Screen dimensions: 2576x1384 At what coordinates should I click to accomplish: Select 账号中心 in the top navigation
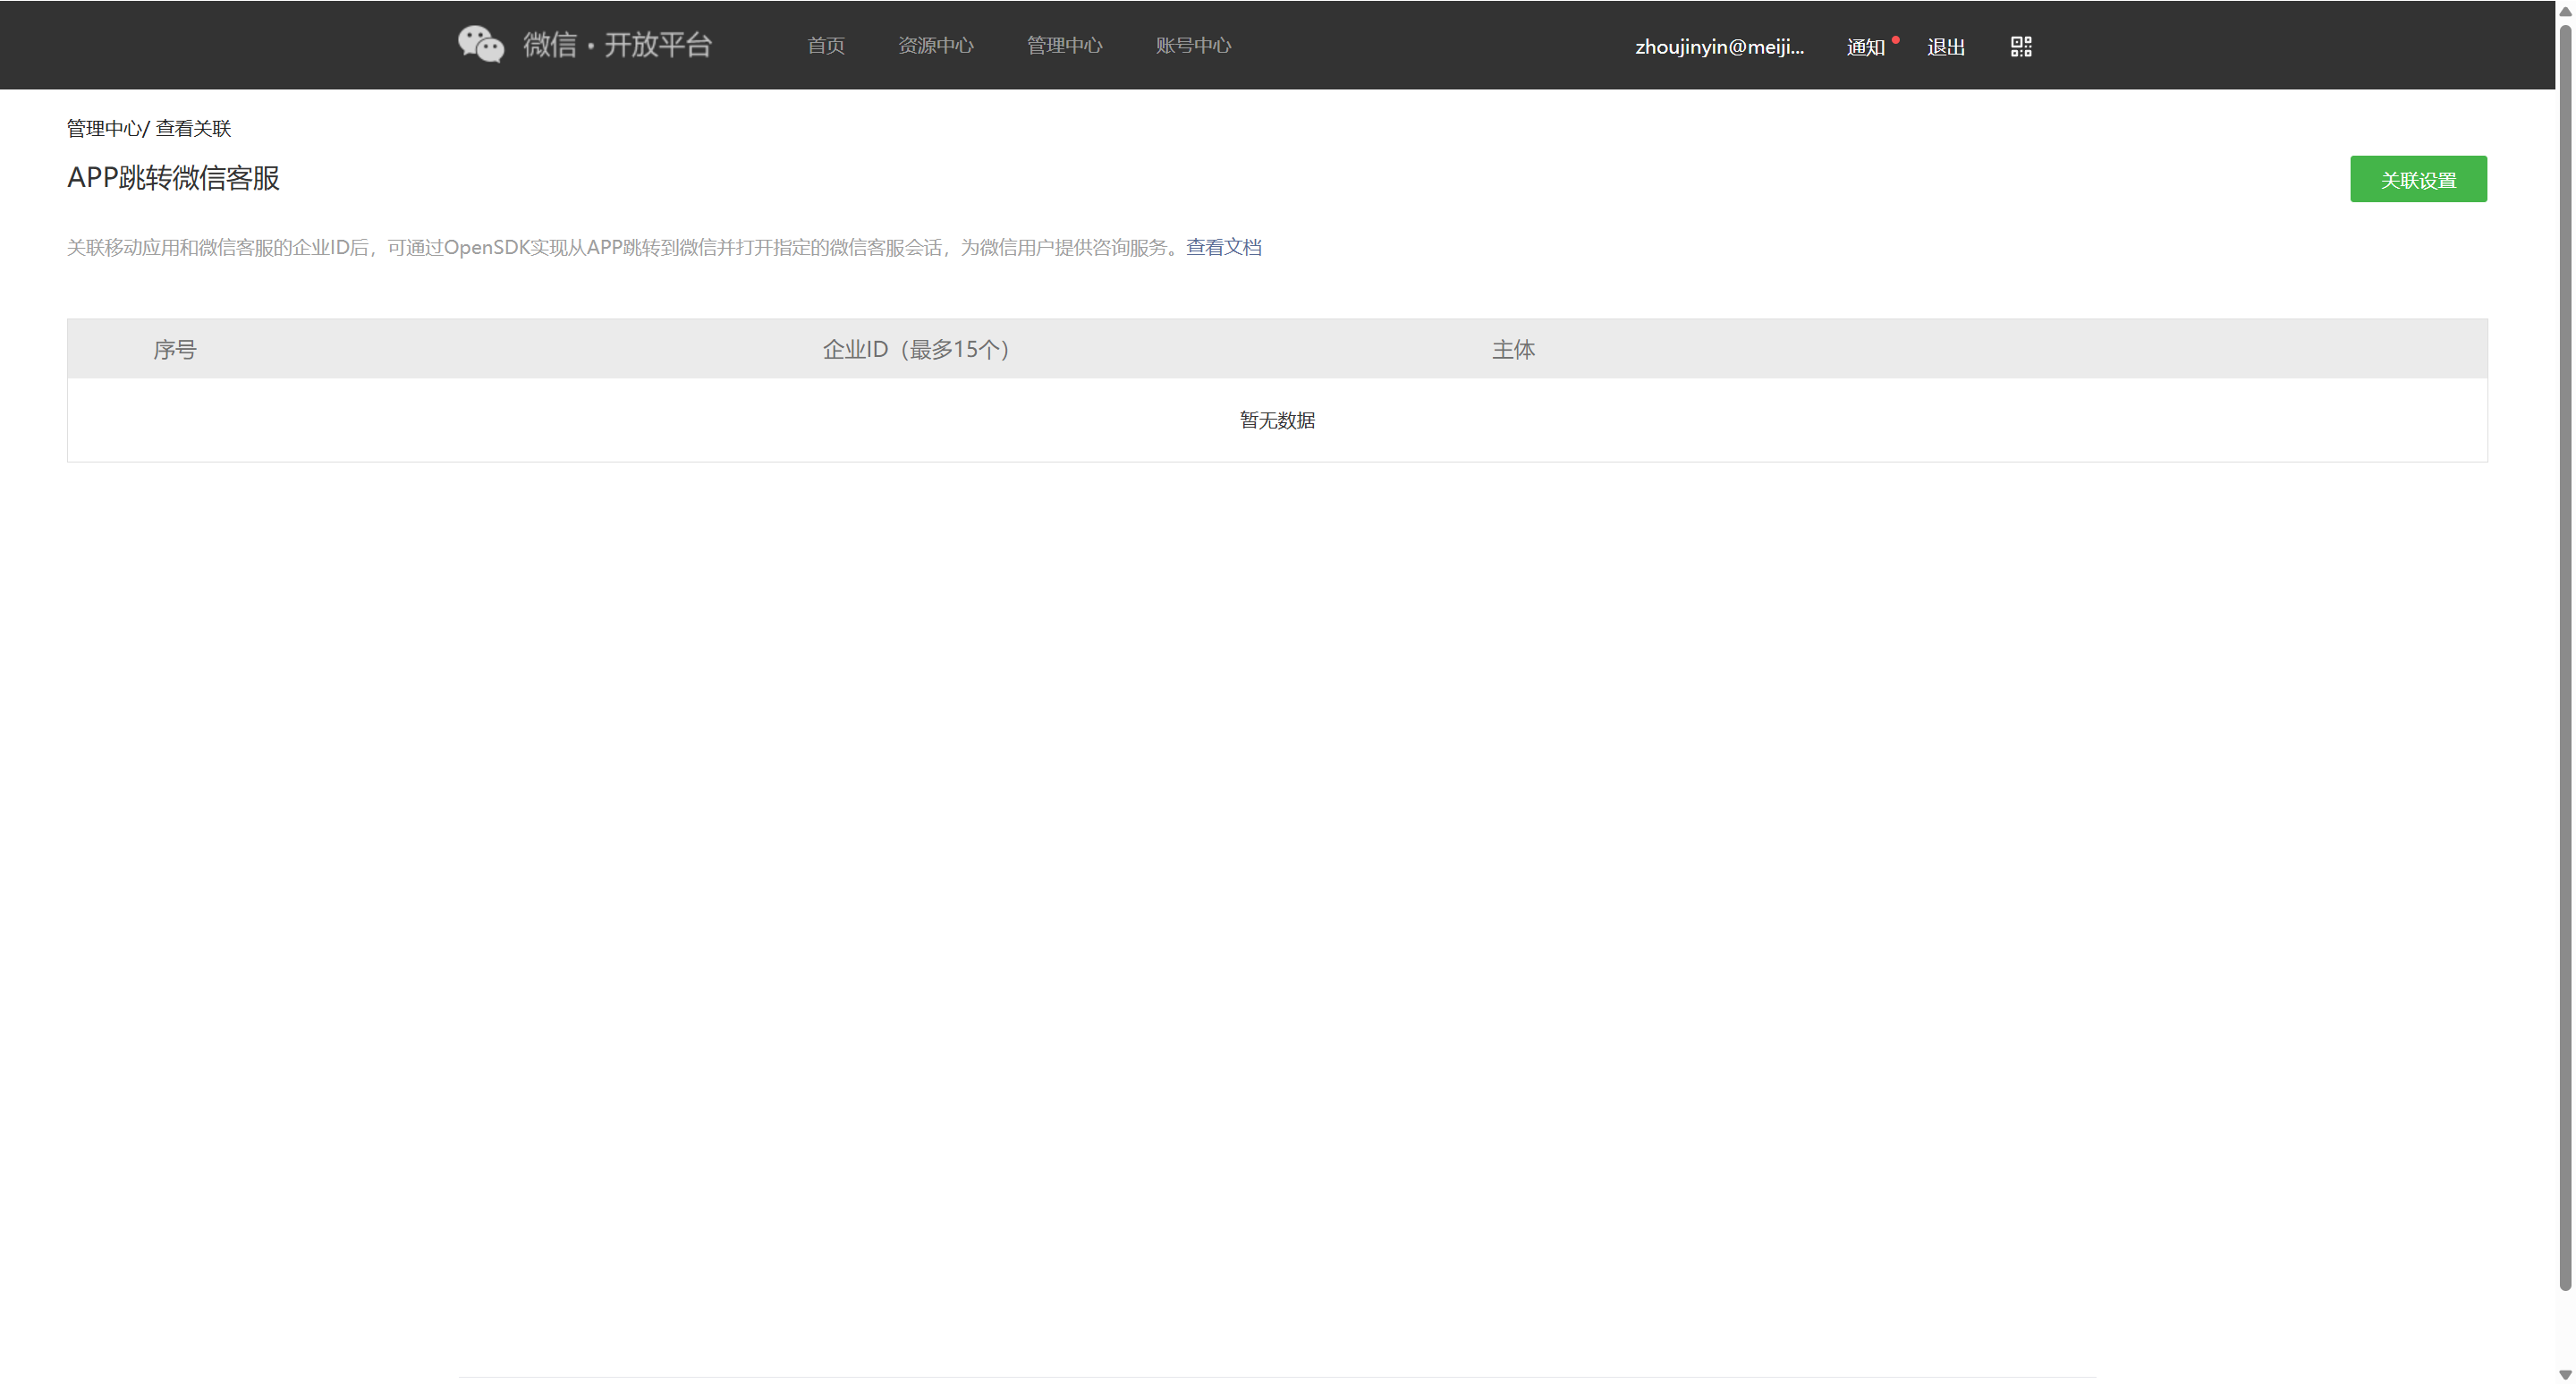pyautogui.click(x=1193, y=45)
